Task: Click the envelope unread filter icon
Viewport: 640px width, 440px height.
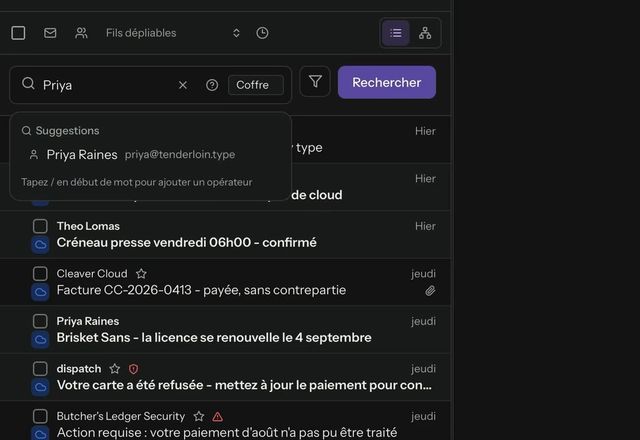Action: [x=50, y=33]
